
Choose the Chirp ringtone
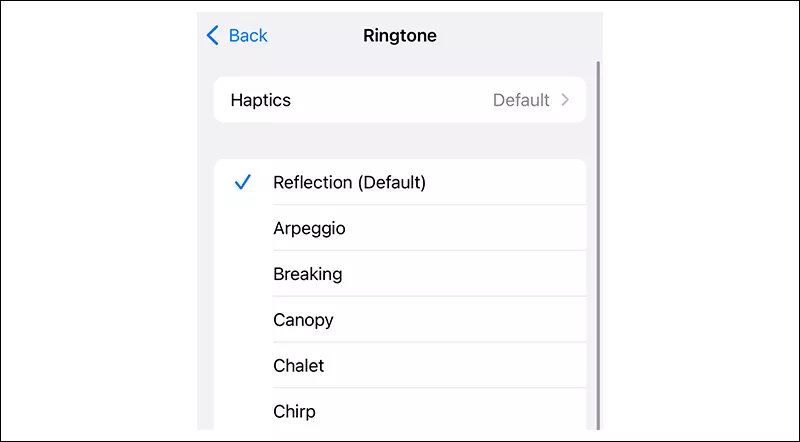coord(295,411)
